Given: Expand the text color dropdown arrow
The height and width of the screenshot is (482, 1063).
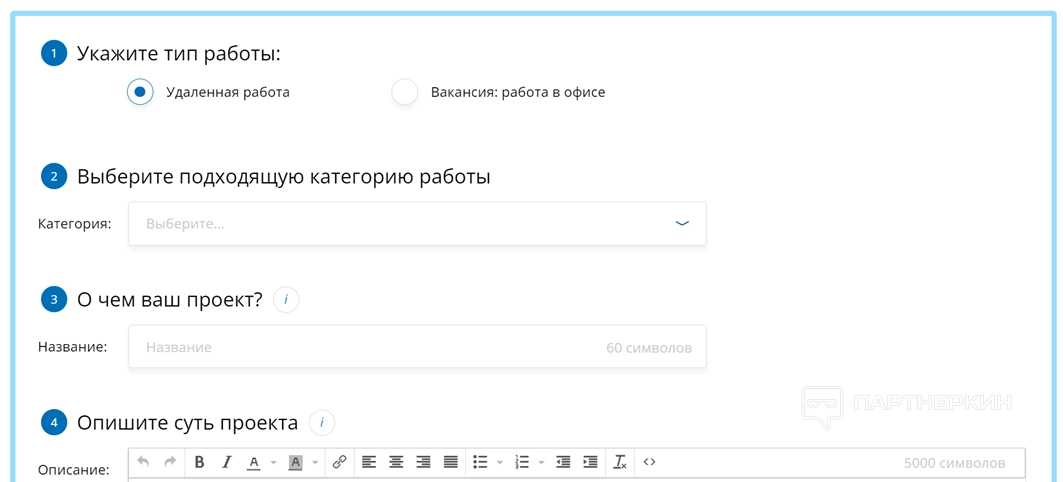Looking at the screenshot, I should click(x=274, y=463).
